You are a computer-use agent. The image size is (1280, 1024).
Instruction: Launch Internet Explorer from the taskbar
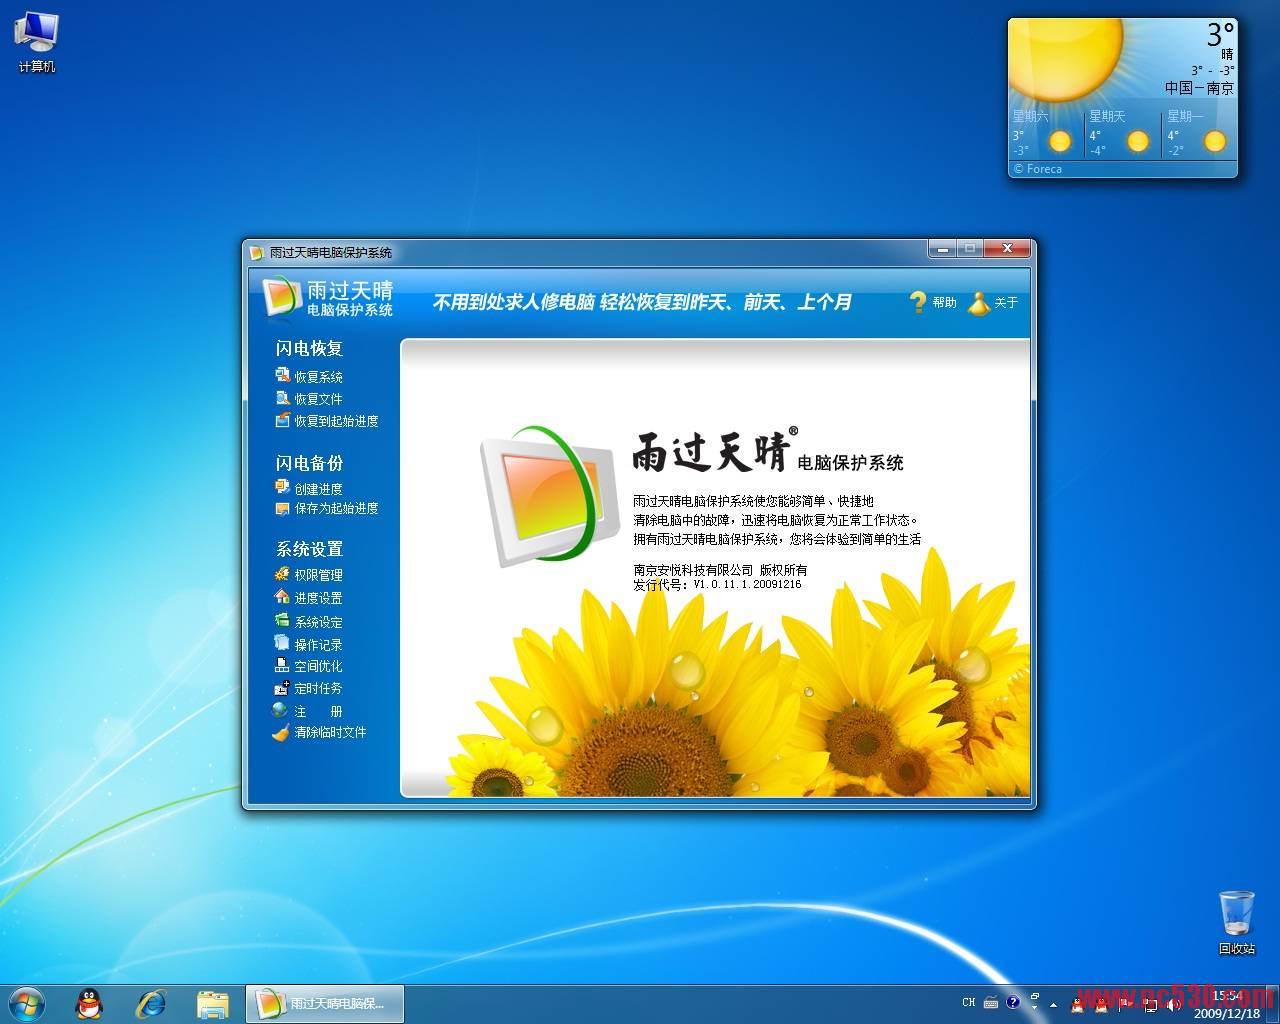point(151,1003)
